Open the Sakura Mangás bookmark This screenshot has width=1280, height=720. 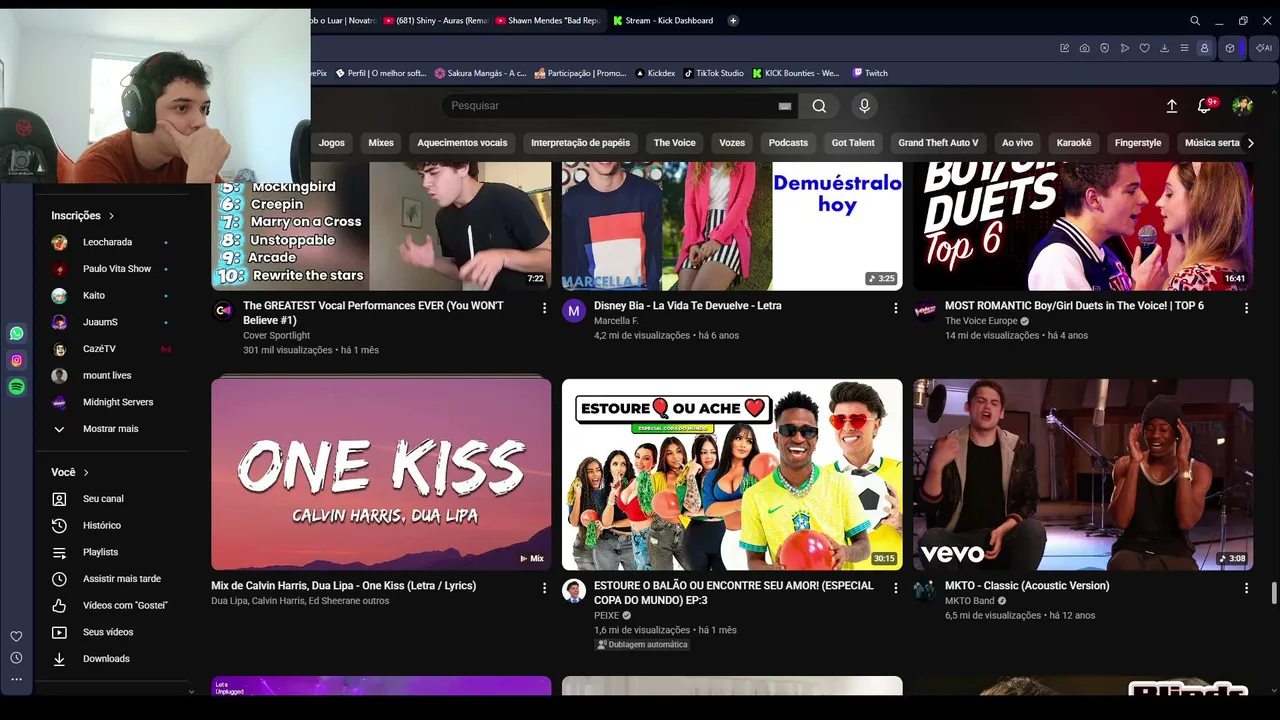point(480,73)
